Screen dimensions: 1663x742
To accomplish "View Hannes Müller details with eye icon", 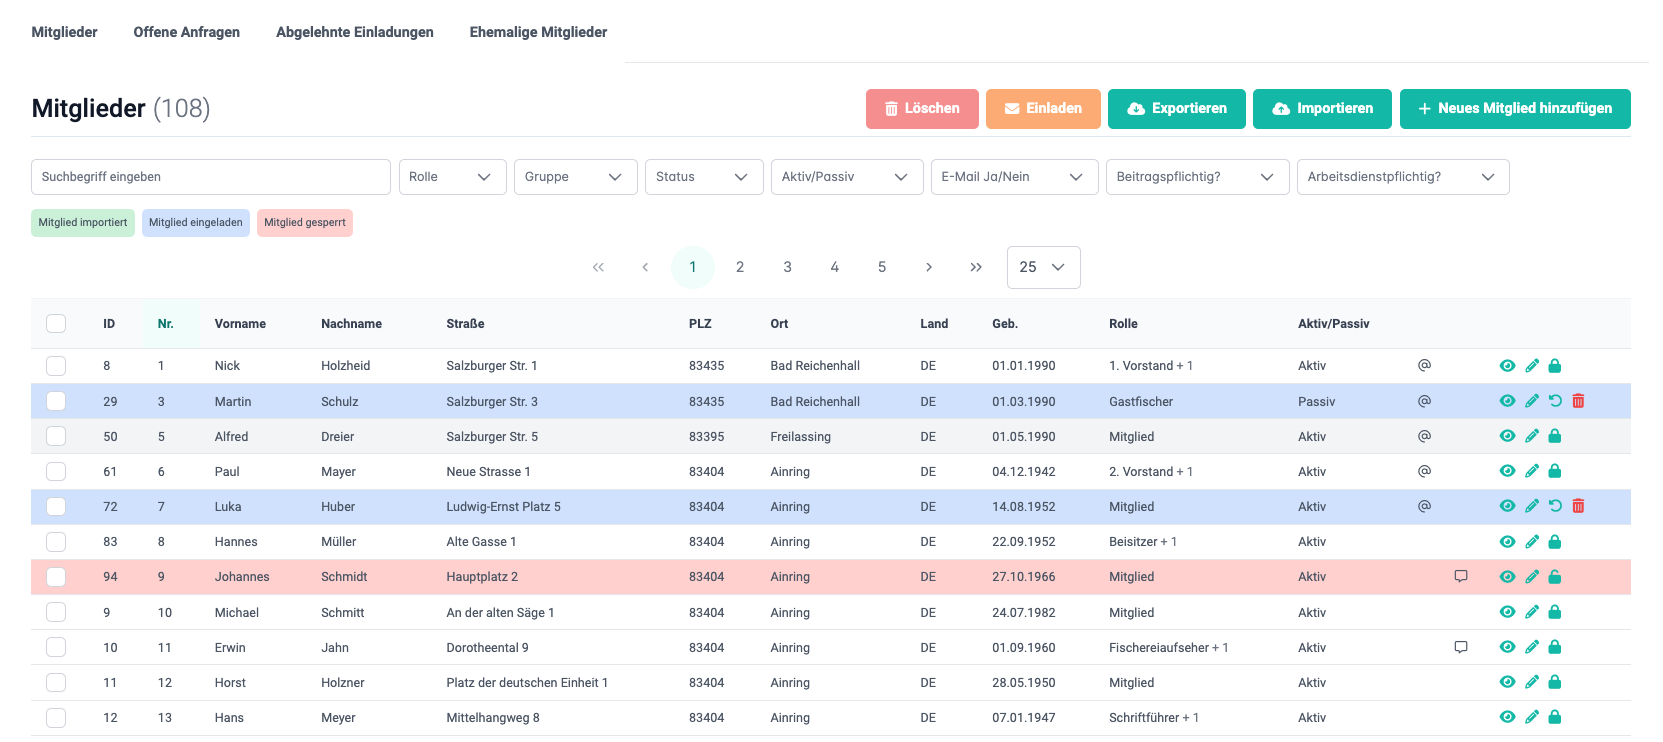I will pyautogui.click(x=1507, y=542).
